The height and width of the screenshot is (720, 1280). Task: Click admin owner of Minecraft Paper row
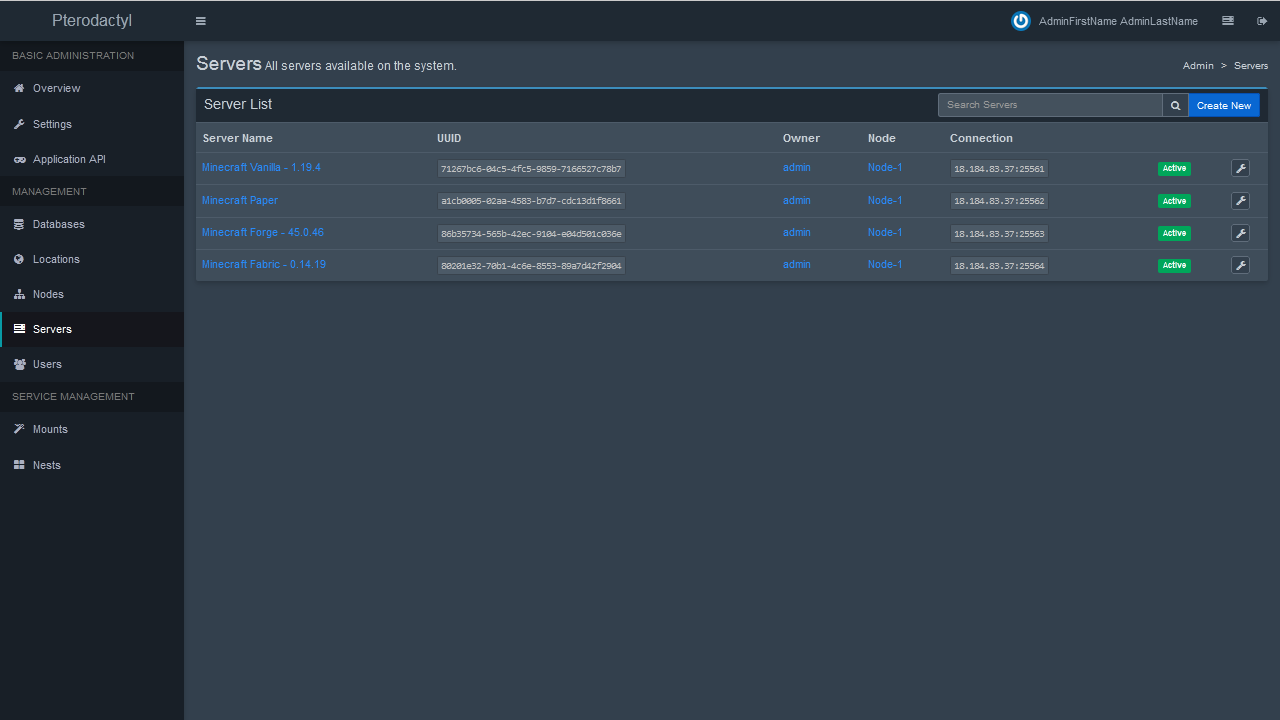point(797,200)
